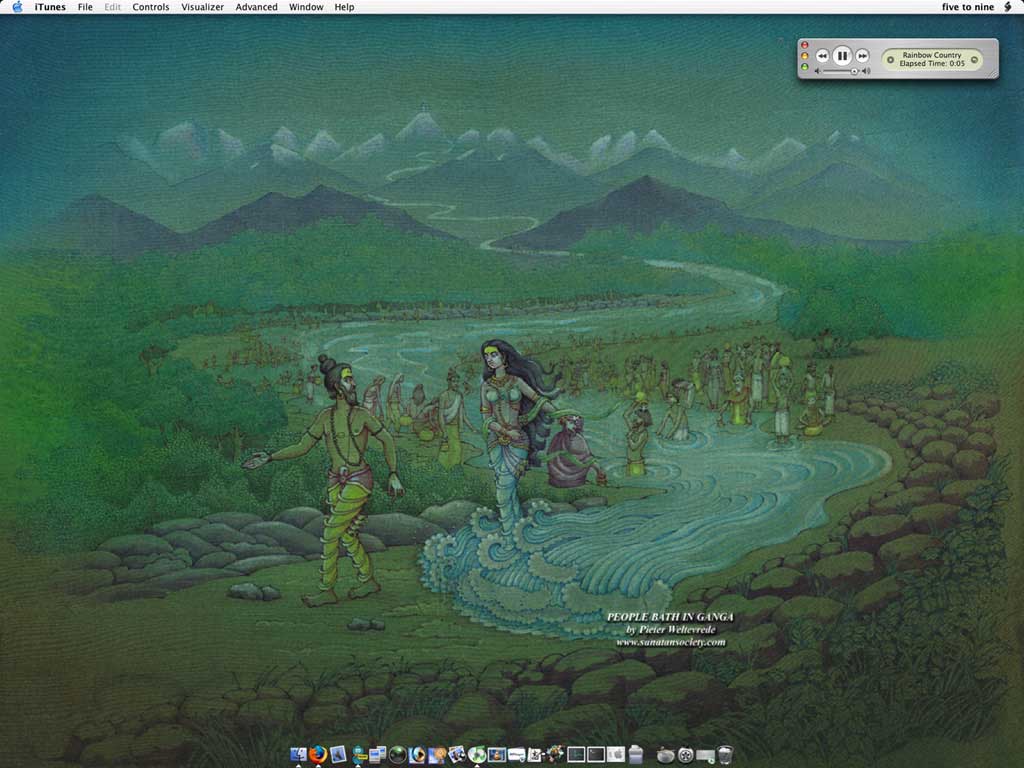The image size is (1024, 768).
Task: Open the Window menu
Action: (x=306, y=7)
